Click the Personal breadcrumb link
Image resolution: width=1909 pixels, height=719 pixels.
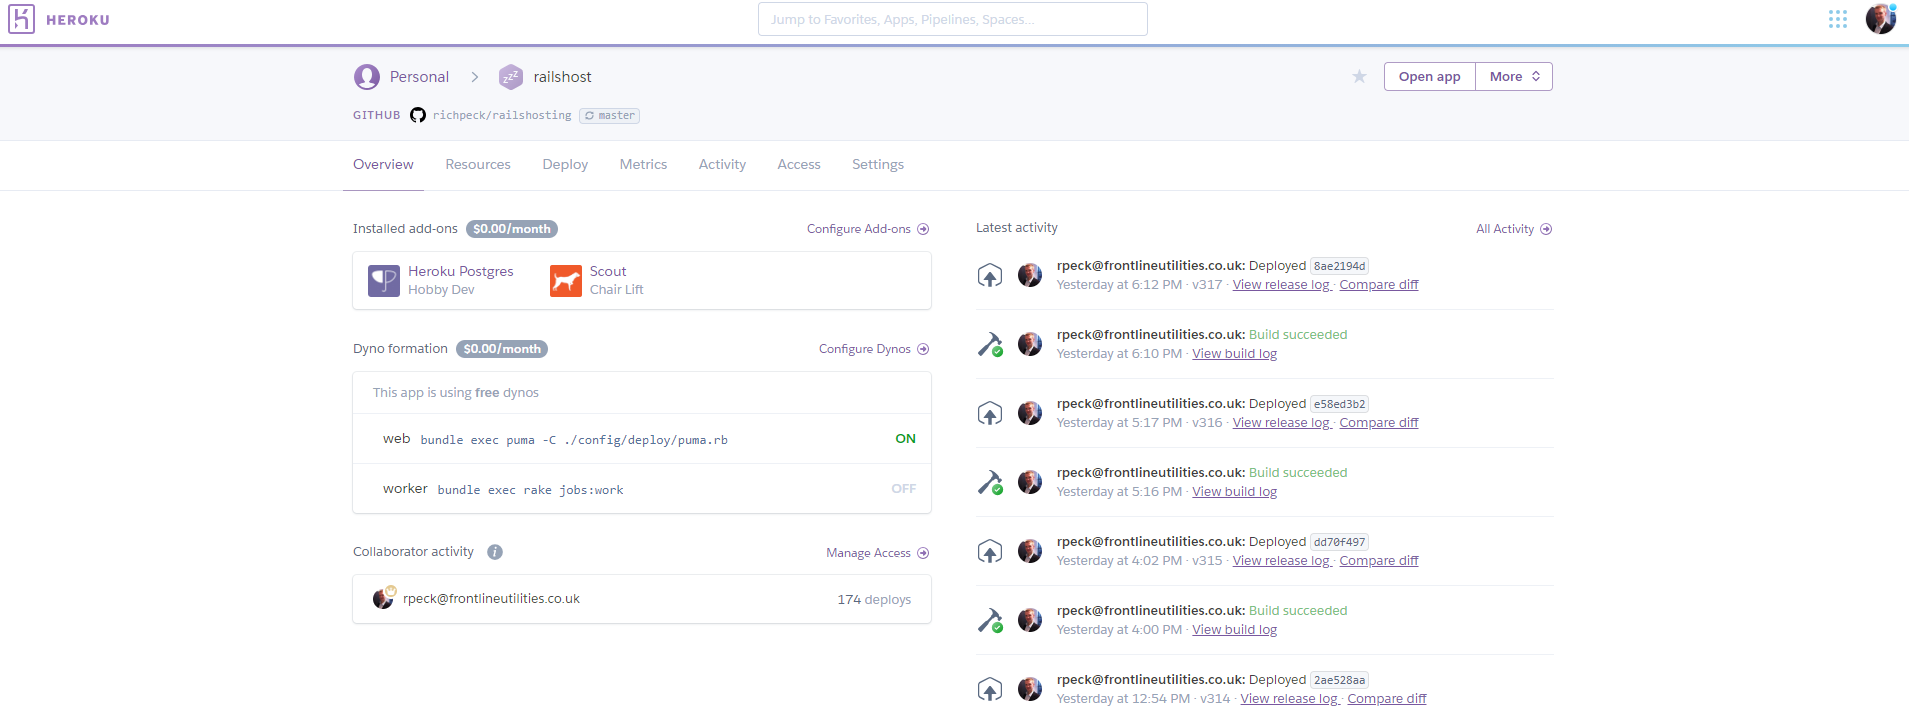tap(419, 77)
